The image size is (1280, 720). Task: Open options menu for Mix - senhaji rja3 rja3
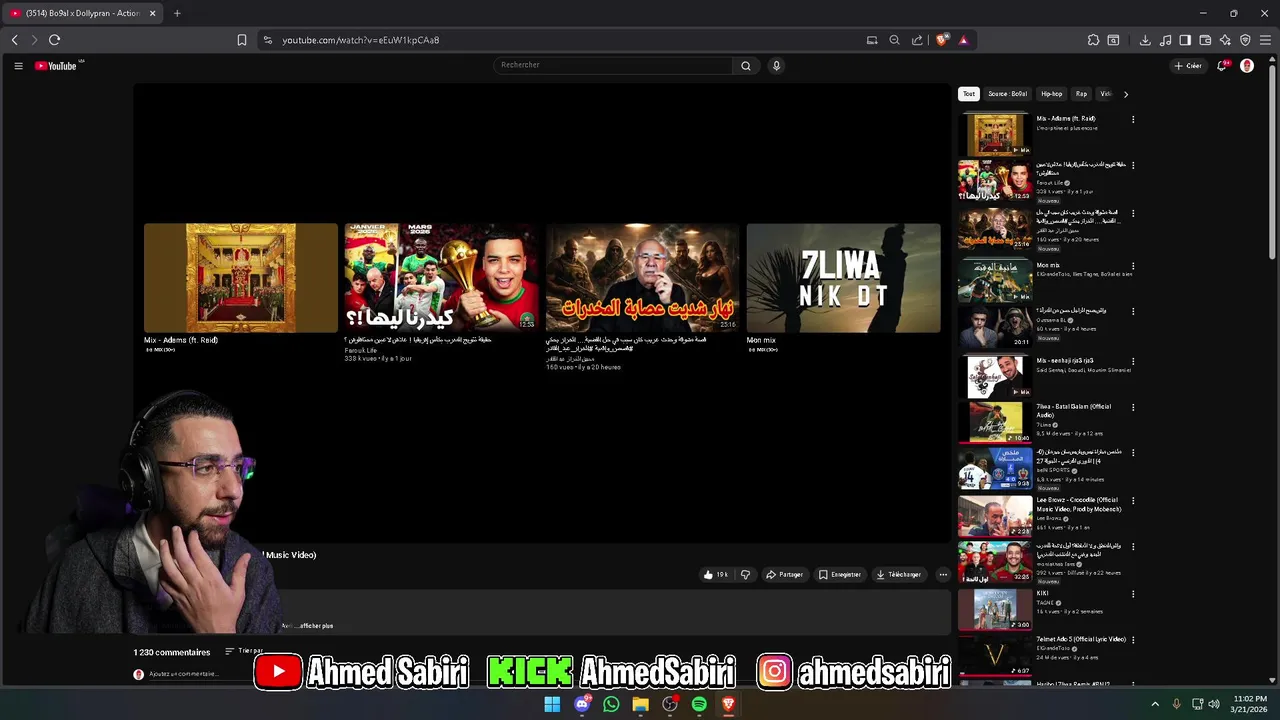[x=1133, y=361]
